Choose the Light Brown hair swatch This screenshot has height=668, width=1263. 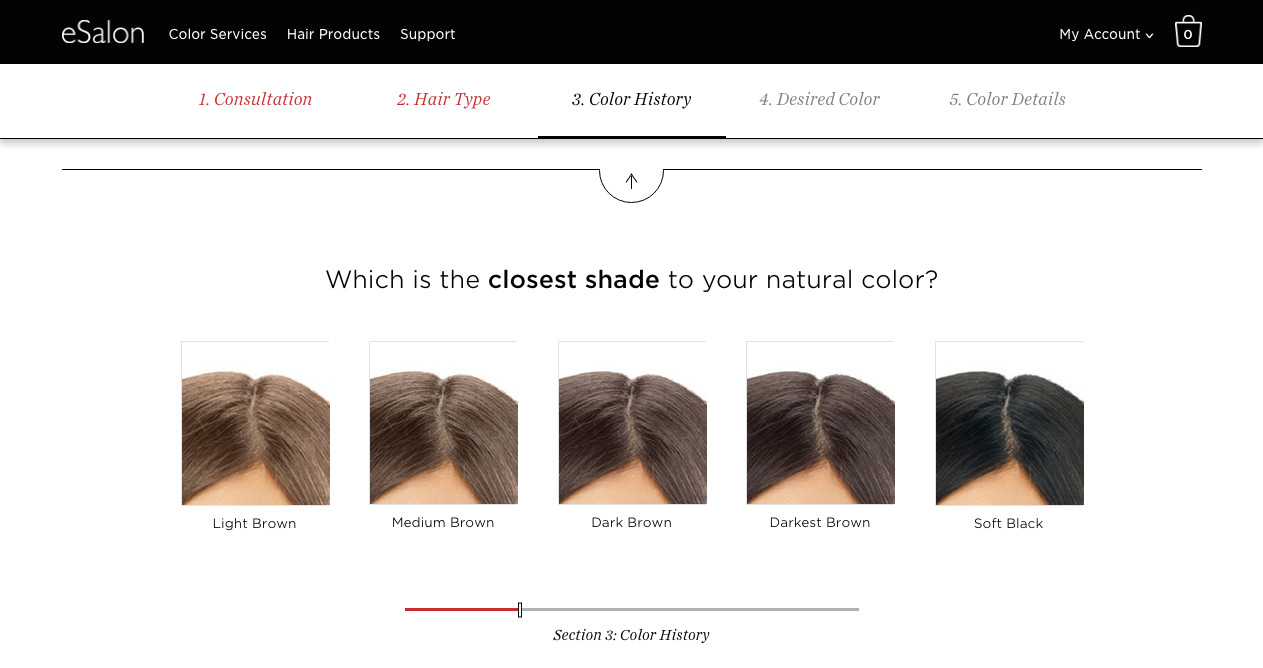(255, 423)
